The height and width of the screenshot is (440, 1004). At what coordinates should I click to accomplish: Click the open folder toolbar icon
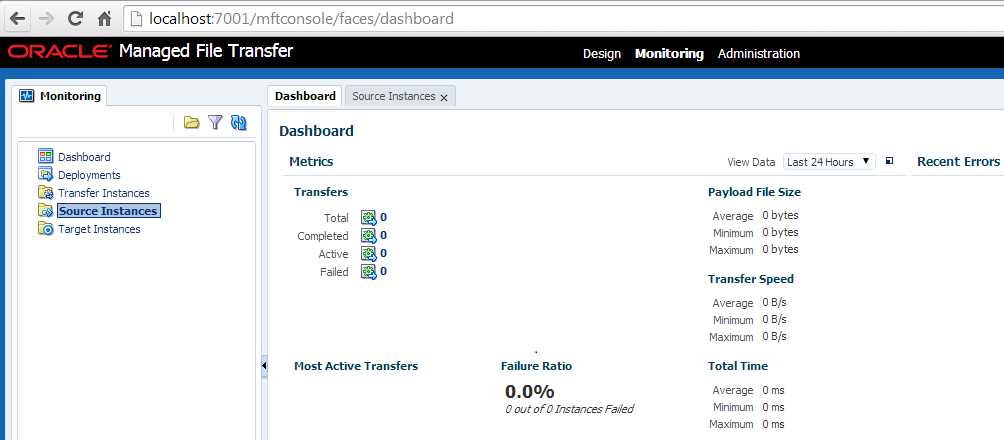[191, 122]
